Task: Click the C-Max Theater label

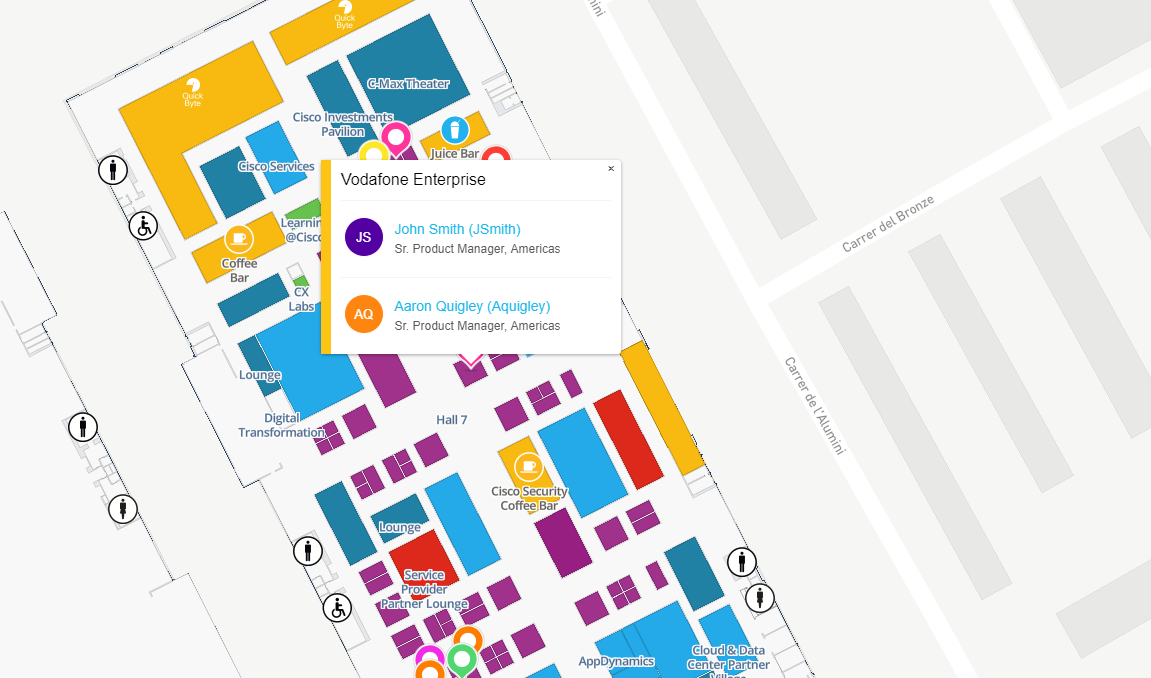Action: coord(408,84)
